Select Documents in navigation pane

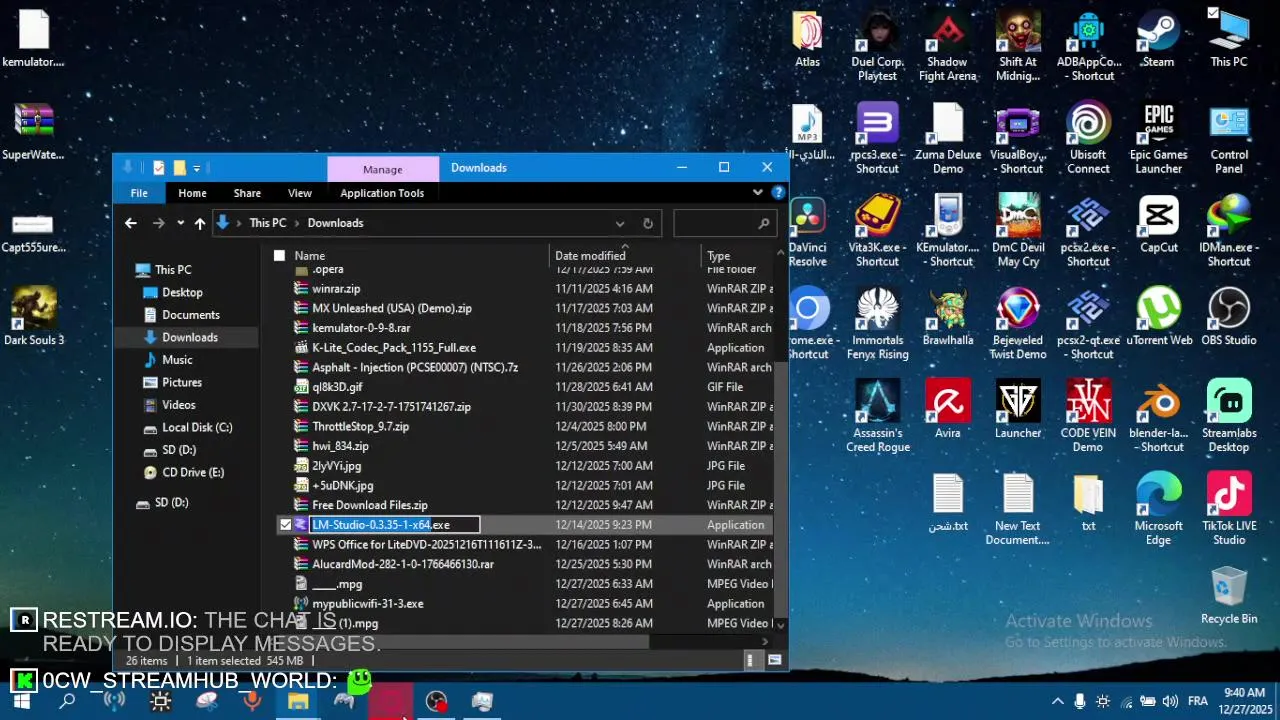pos(190,315)
